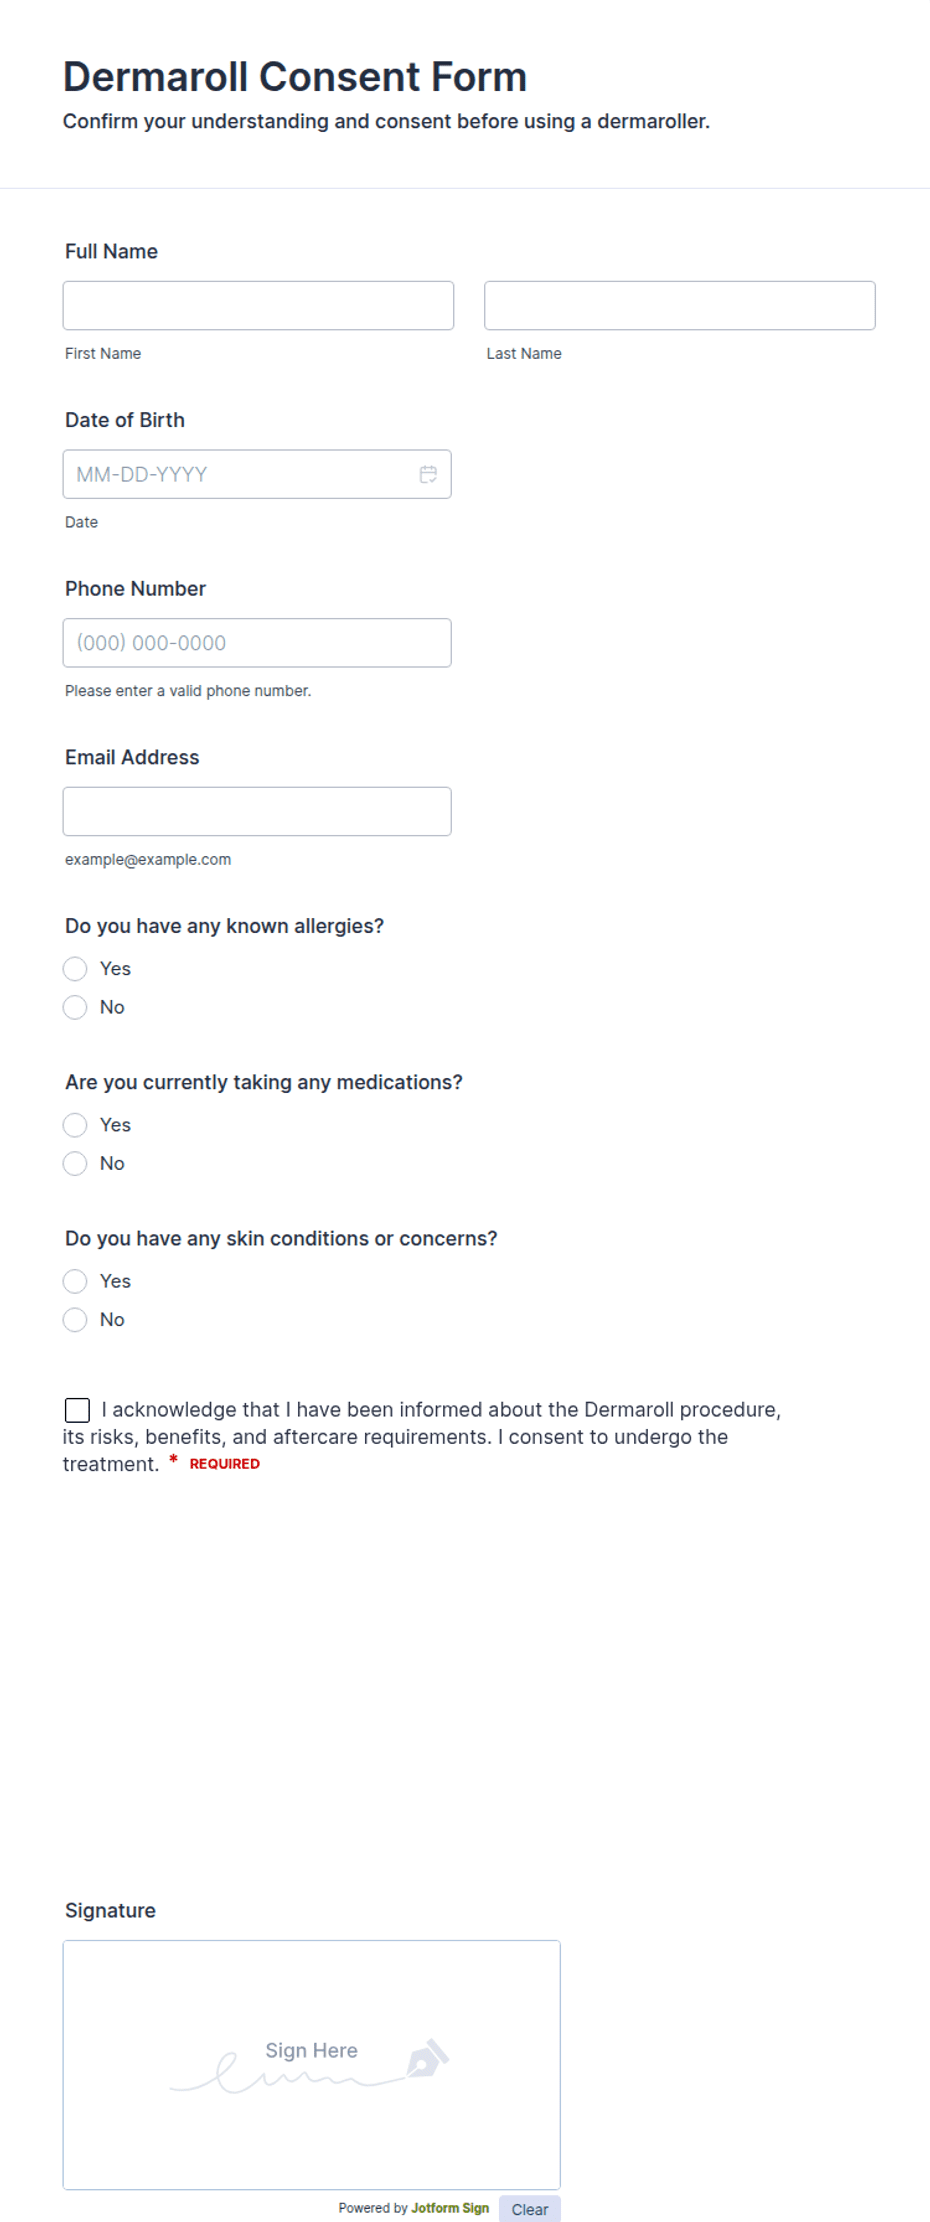This screenshot has height=2222, width=930.
Task: Choose No for currently taking medications
Action: point(75,1163)
